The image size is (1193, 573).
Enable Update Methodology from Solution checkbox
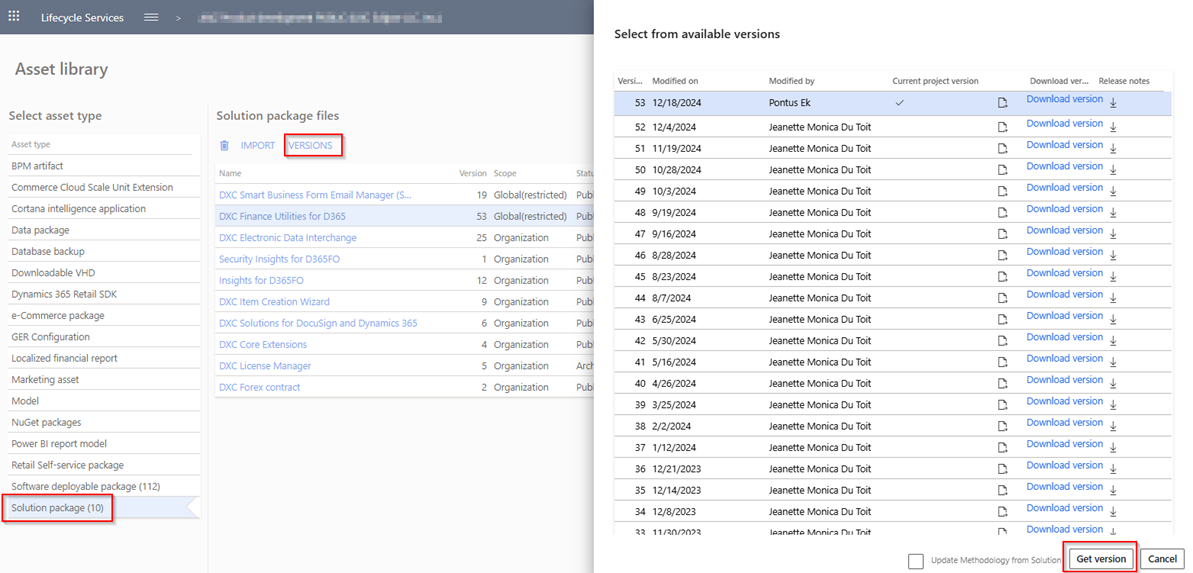coord(916,560)
